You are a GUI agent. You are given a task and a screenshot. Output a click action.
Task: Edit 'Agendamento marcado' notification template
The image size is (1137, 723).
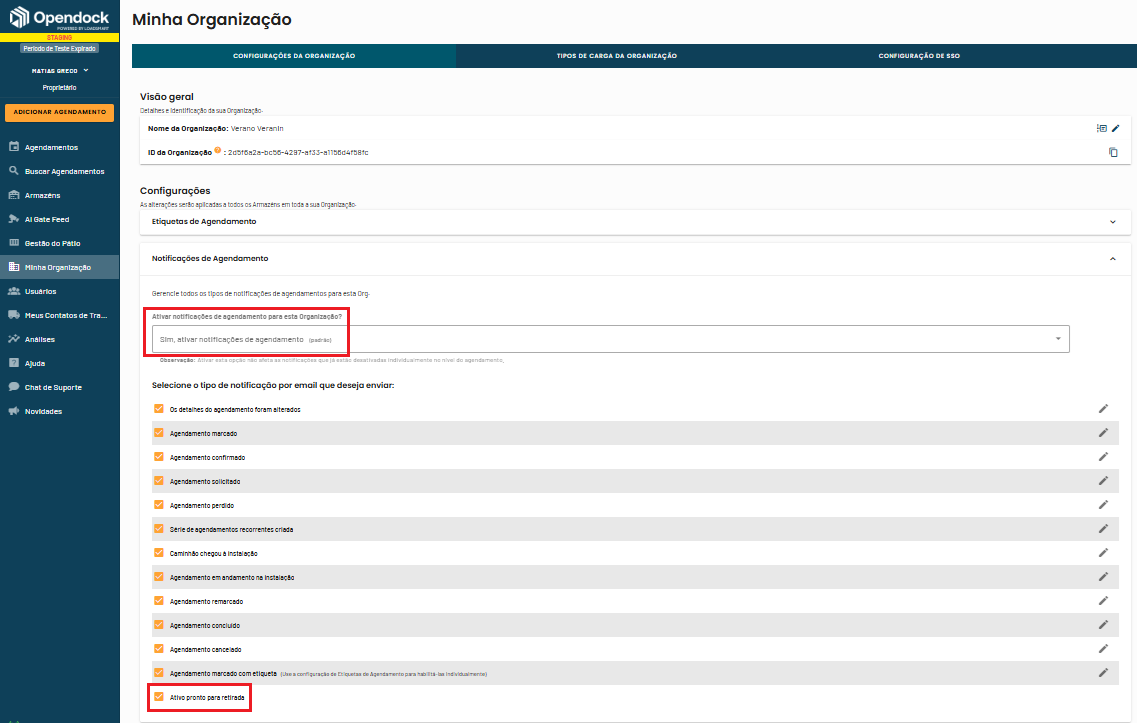point(1103,433)
